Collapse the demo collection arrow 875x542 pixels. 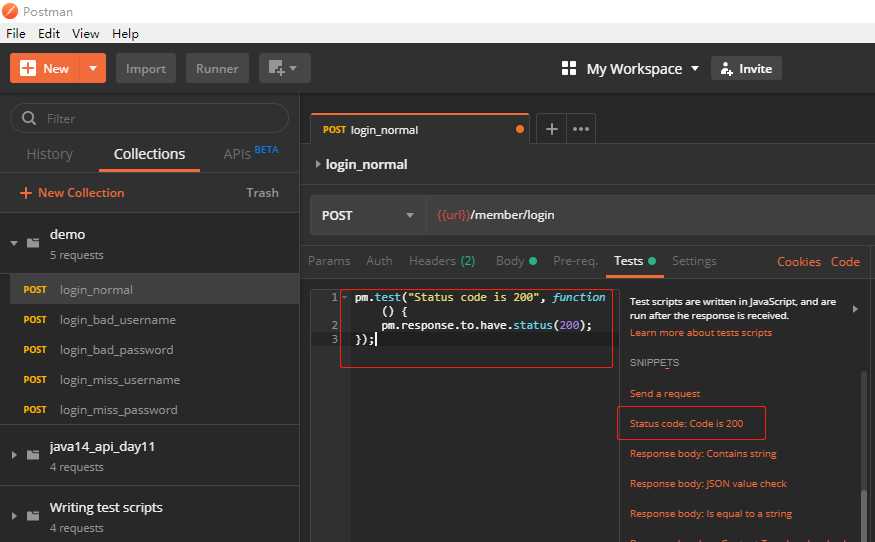point(14,243)
